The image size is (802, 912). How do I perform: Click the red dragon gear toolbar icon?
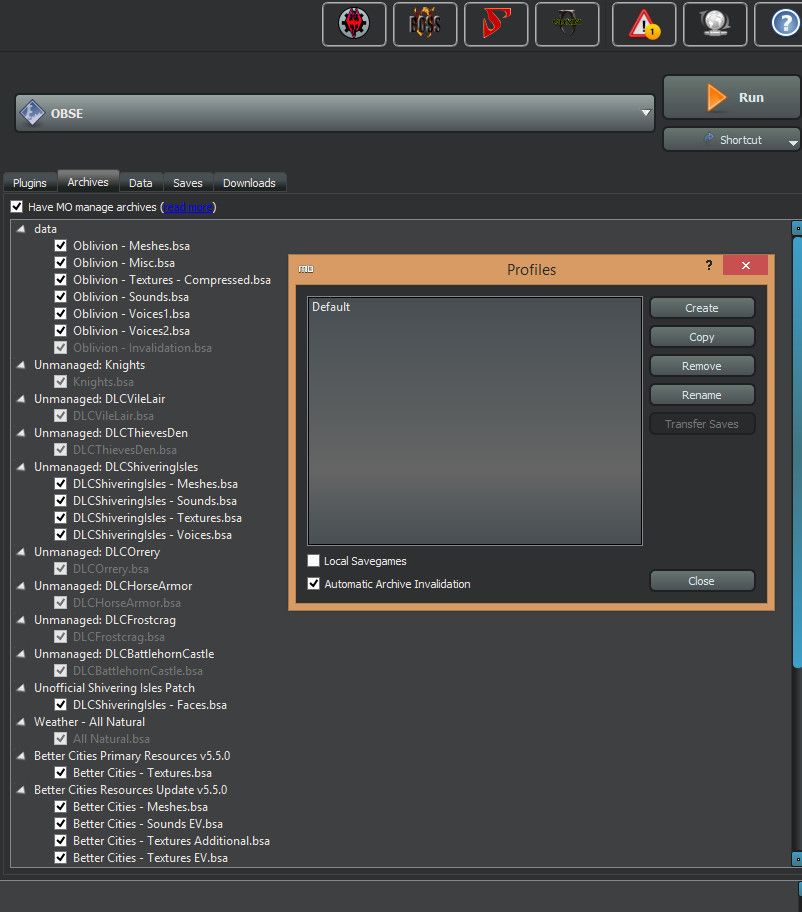coord(354,24)
